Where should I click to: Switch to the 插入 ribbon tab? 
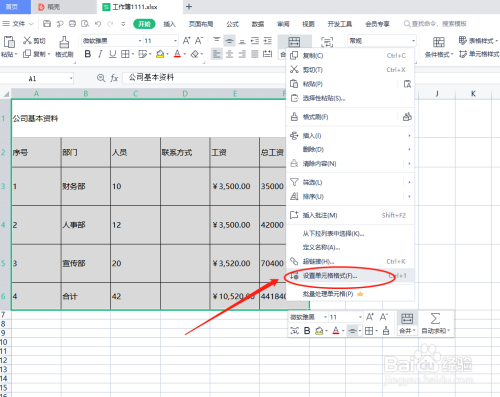(169, 24)
